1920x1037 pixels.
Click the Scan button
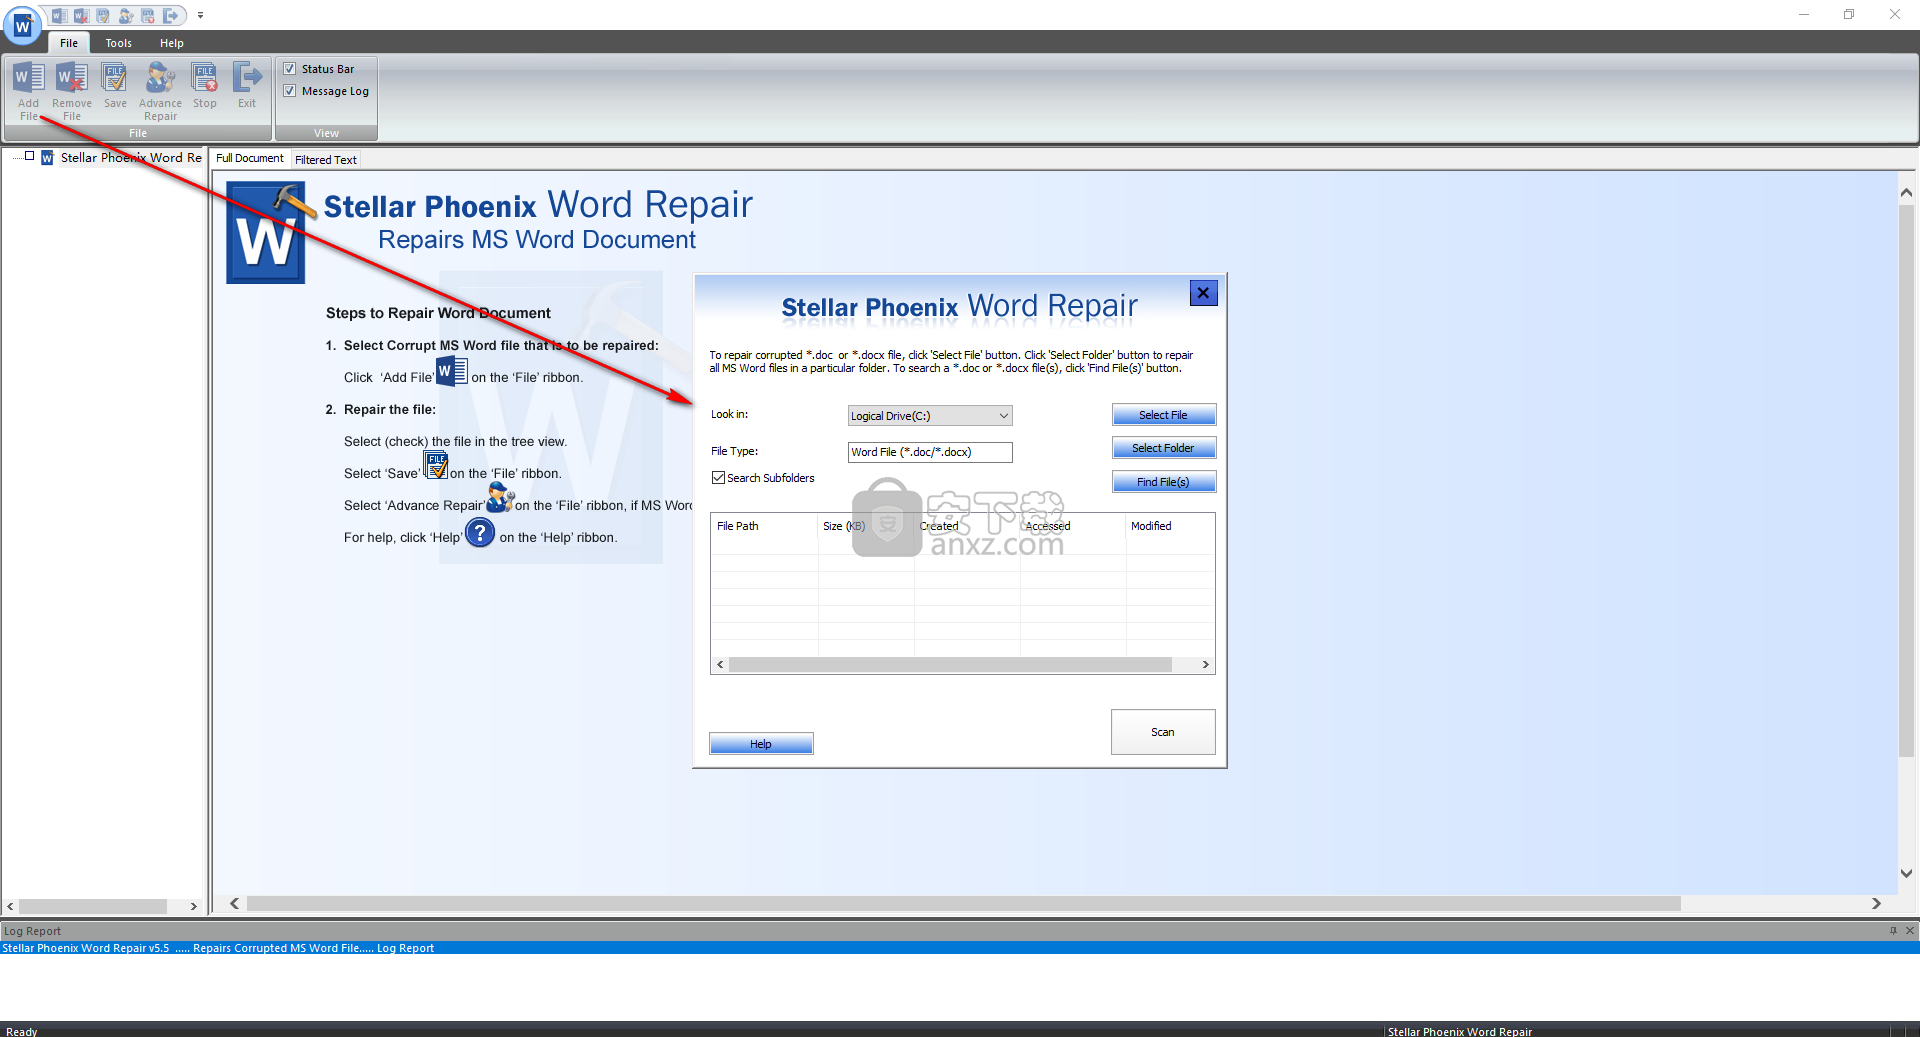pyautogui.click(x=1163, y=732)
